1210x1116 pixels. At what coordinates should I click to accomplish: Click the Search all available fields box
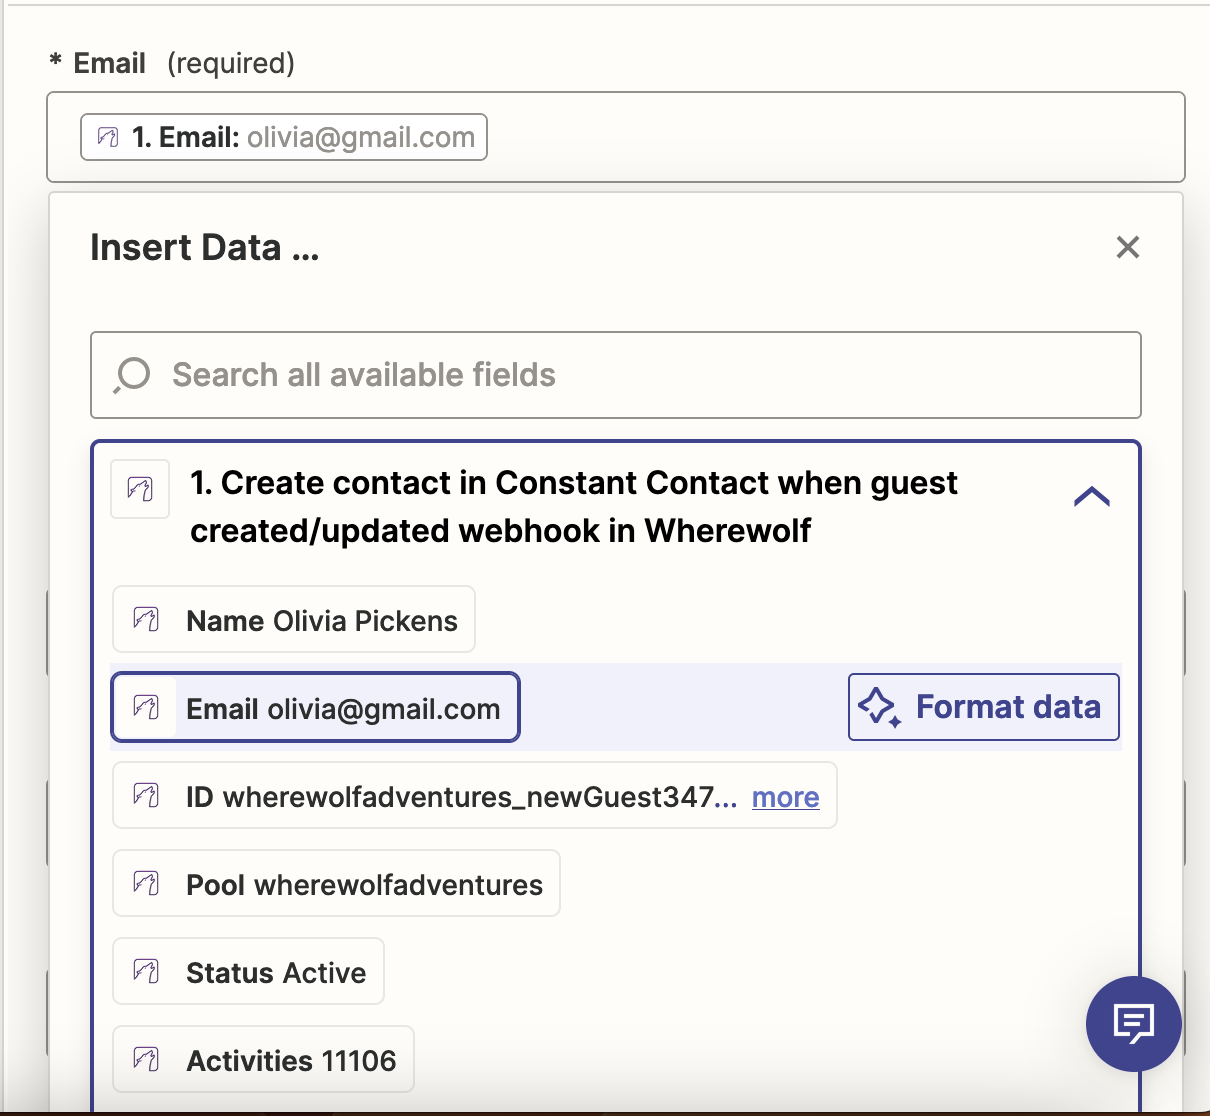[x=616, y=375]
